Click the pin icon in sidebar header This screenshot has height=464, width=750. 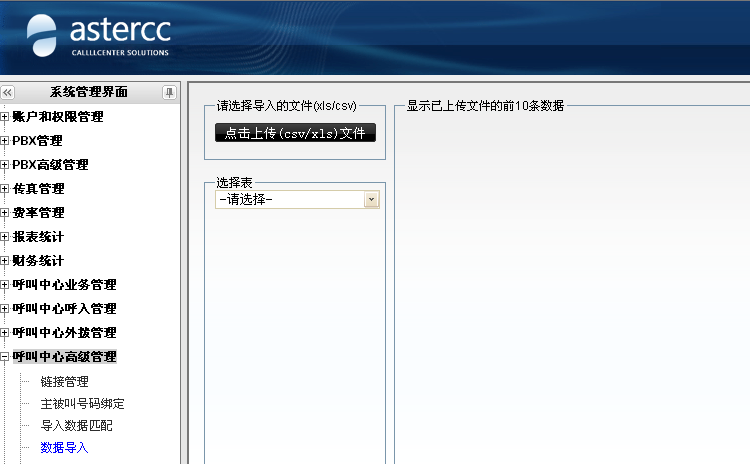[x=169, y=92]
